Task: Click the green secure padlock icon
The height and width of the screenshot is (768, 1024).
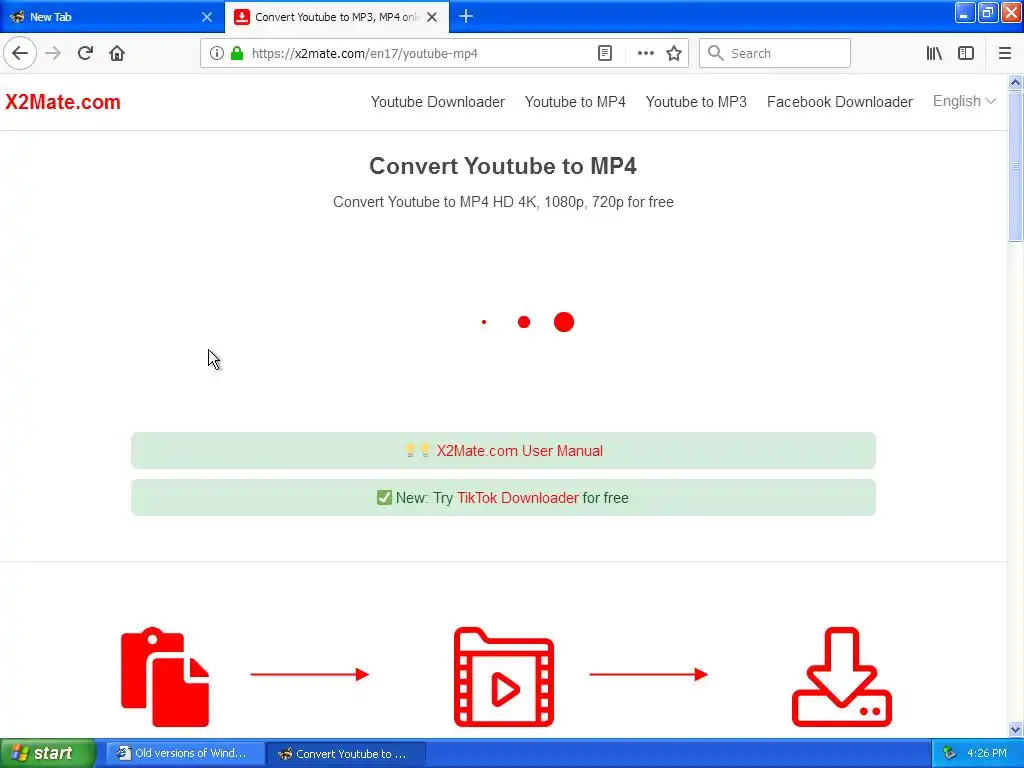Action: coord(237,54)
